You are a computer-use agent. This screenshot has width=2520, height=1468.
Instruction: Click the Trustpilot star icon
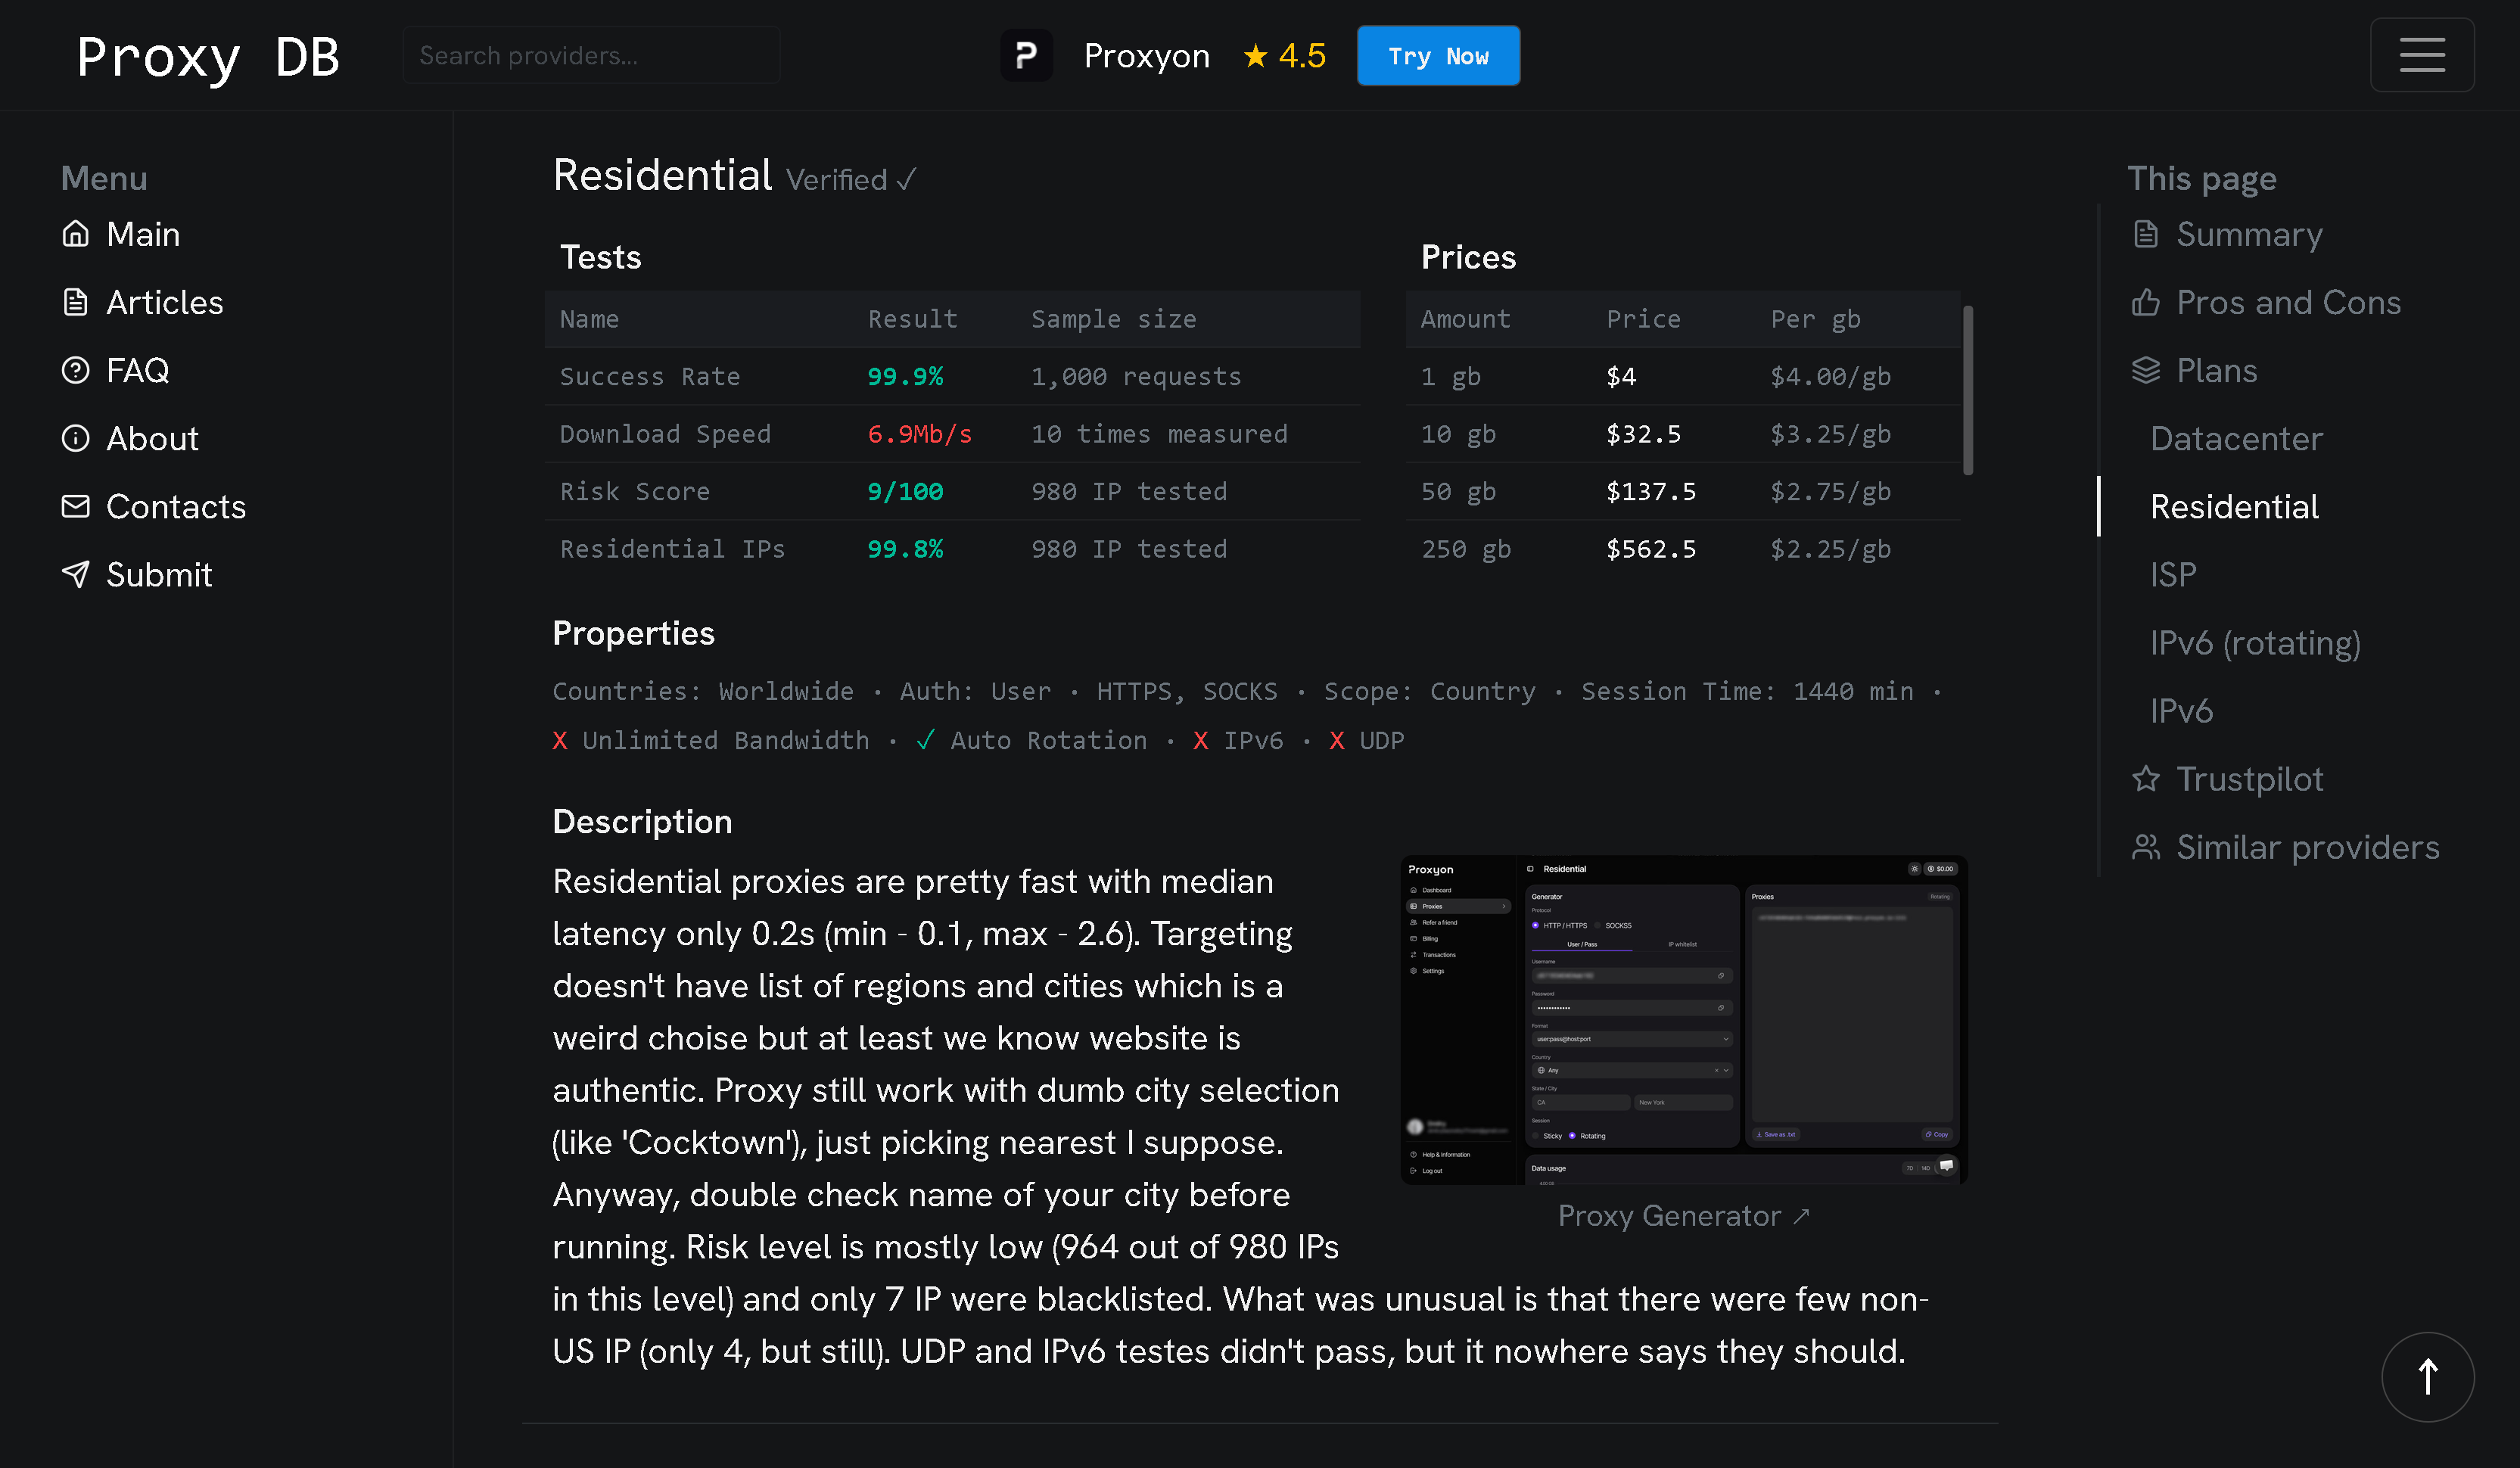point(2146,778)
